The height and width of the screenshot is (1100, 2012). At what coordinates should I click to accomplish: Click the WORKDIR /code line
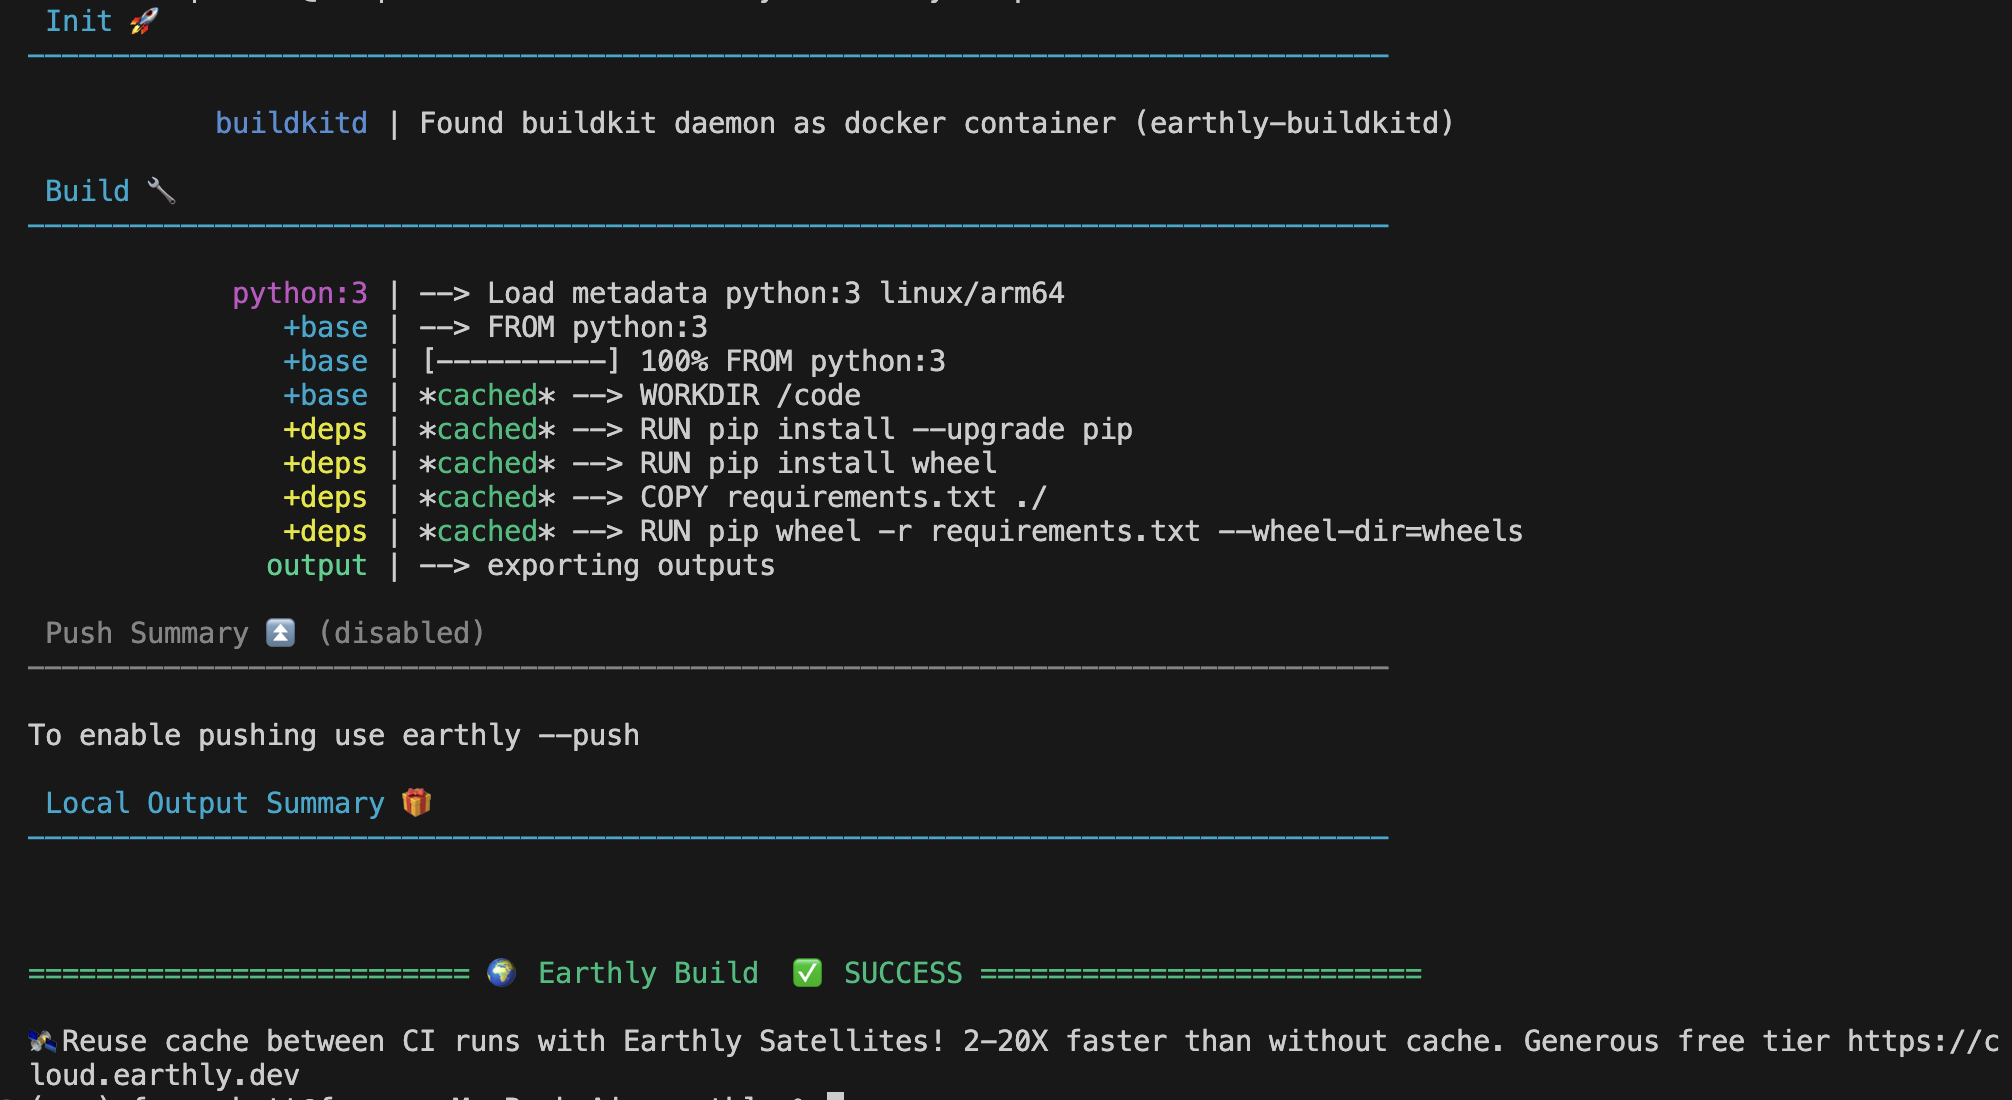click(x=750, y=395)
